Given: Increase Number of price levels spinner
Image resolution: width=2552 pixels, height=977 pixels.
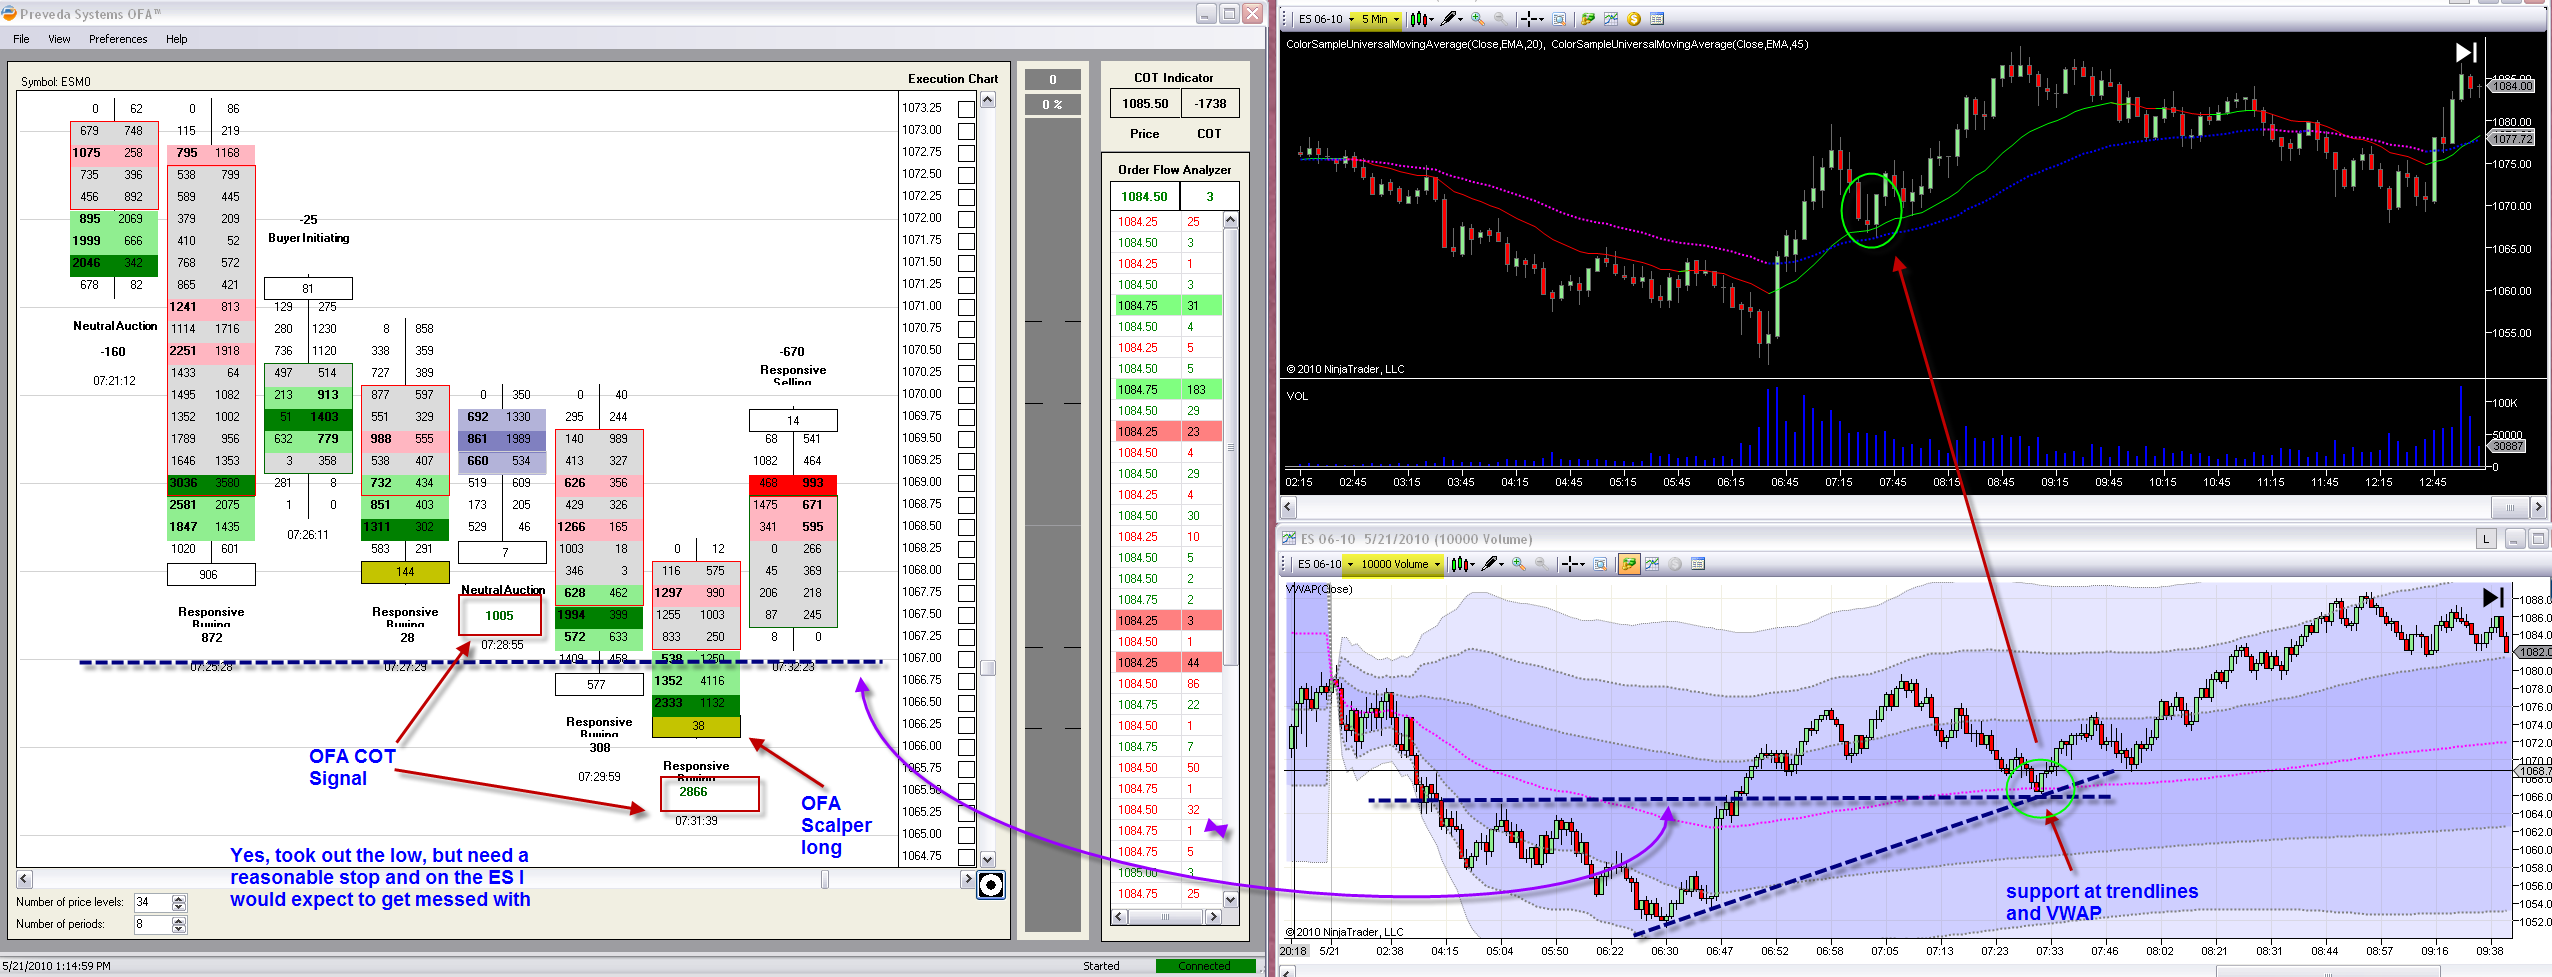Looking at the screenshot, I should point(179,898).
